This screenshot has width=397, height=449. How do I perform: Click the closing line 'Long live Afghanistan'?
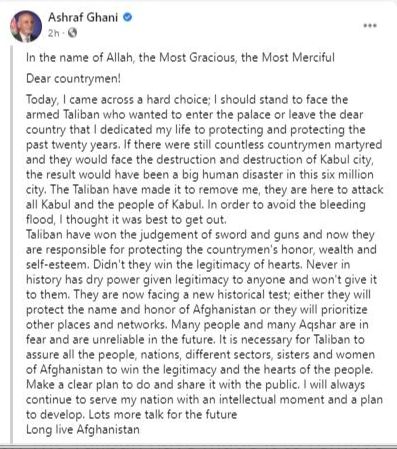pos(83,429)
